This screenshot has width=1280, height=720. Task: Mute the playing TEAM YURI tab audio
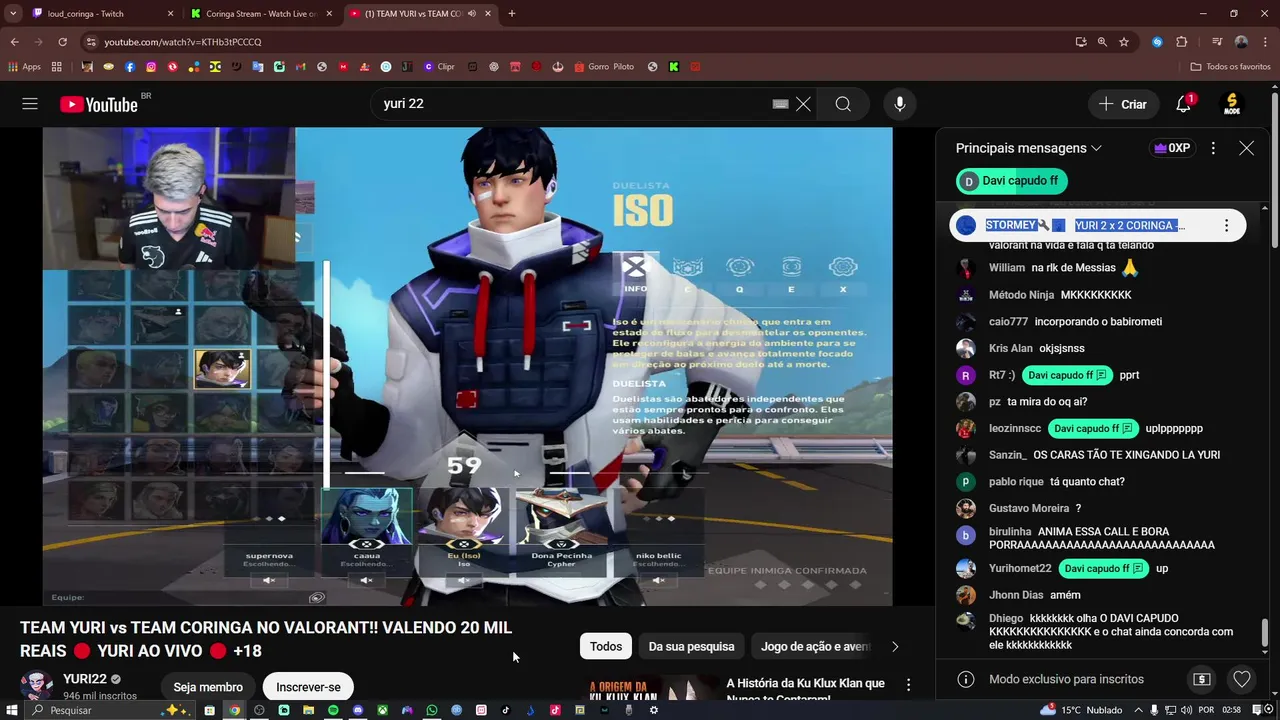pyautogui.click(x=472, y=14)
